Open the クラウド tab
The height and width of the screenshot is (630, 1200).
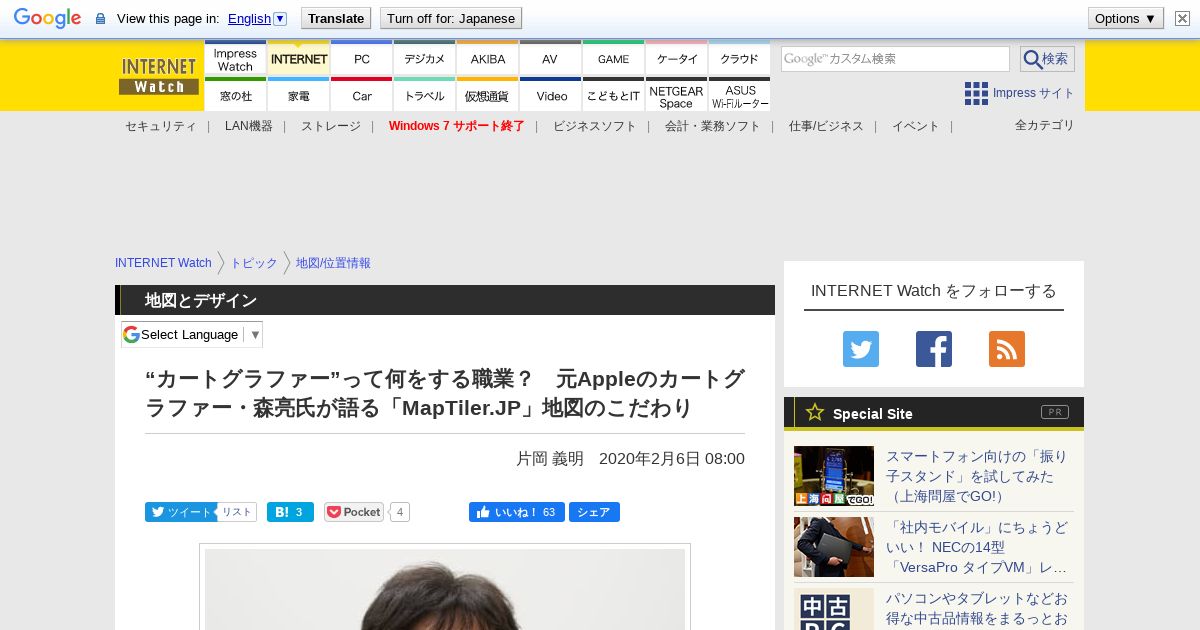740,59
